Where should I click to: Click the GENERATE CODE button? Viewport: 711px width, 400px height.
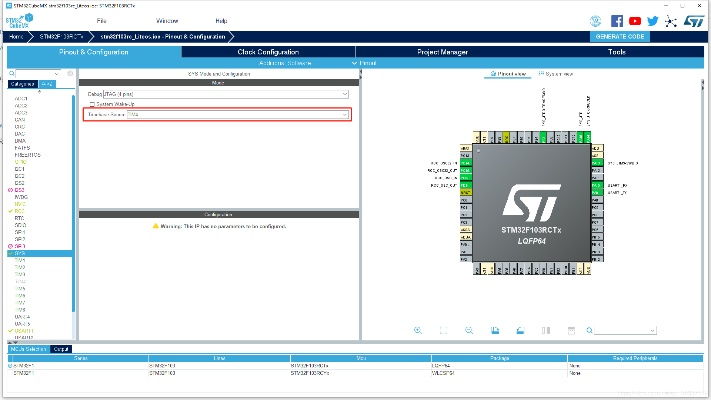tap(619, 36)
